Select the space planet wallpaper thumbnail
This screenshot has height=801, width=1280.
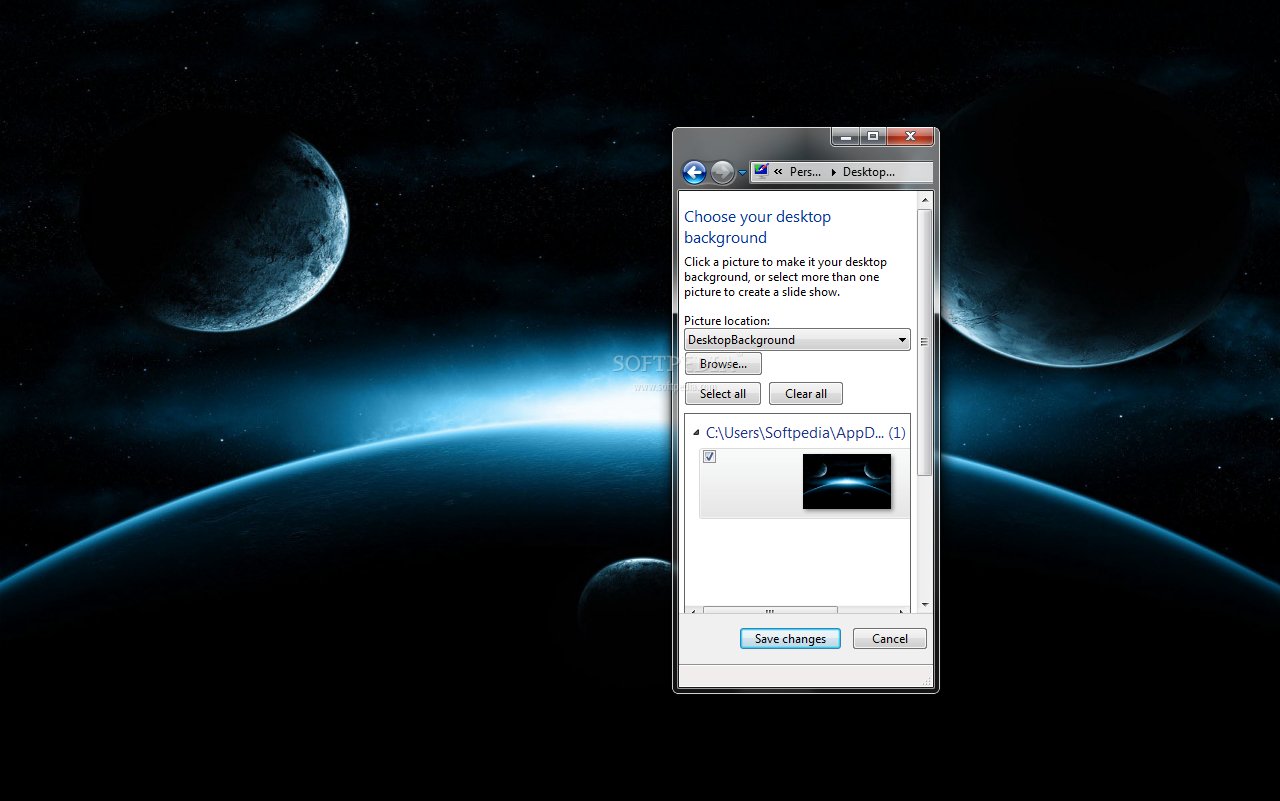coord(847,481)
